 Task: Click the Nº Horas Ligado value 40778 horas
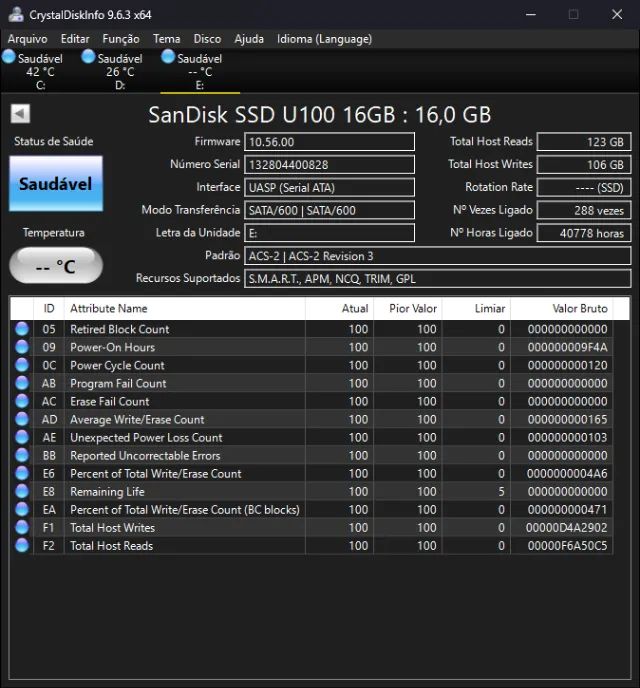584,233
